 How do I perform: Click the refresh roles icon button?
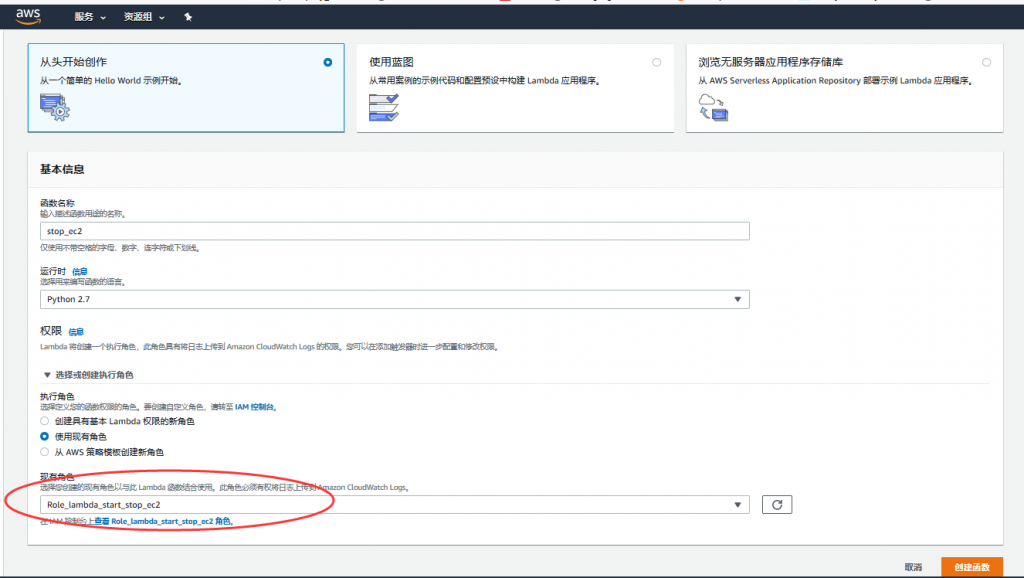coord(777,505)
